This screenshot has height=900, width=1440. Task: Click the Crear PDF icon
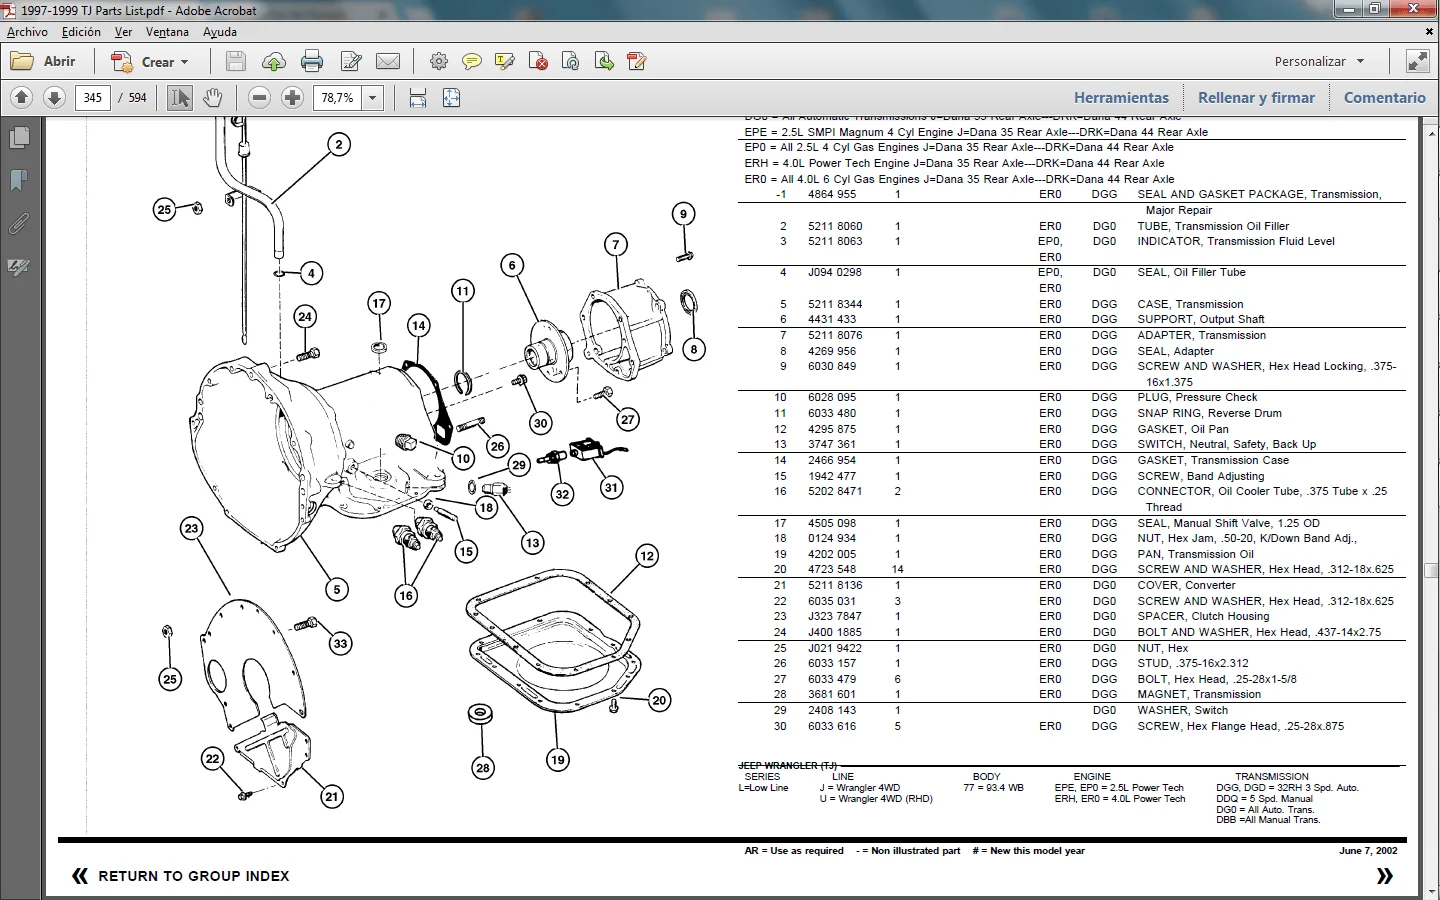122,62
